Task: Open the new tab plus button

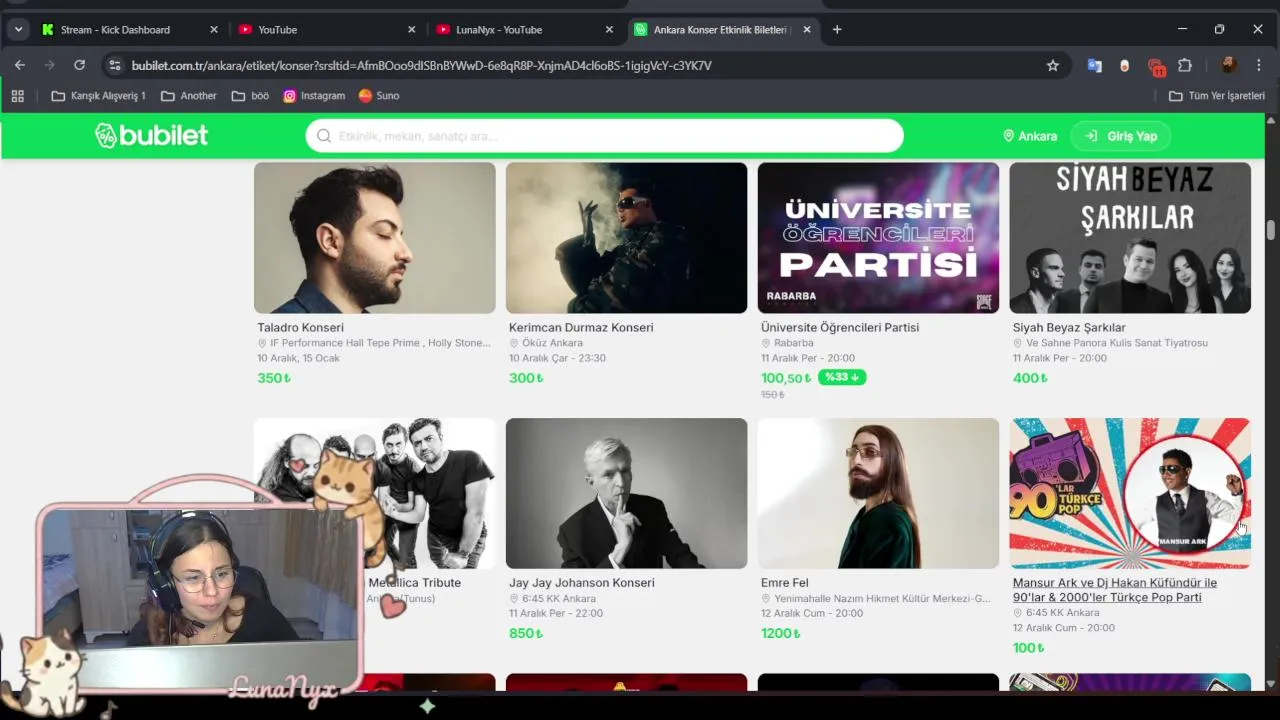Action: tap(837, 29)
